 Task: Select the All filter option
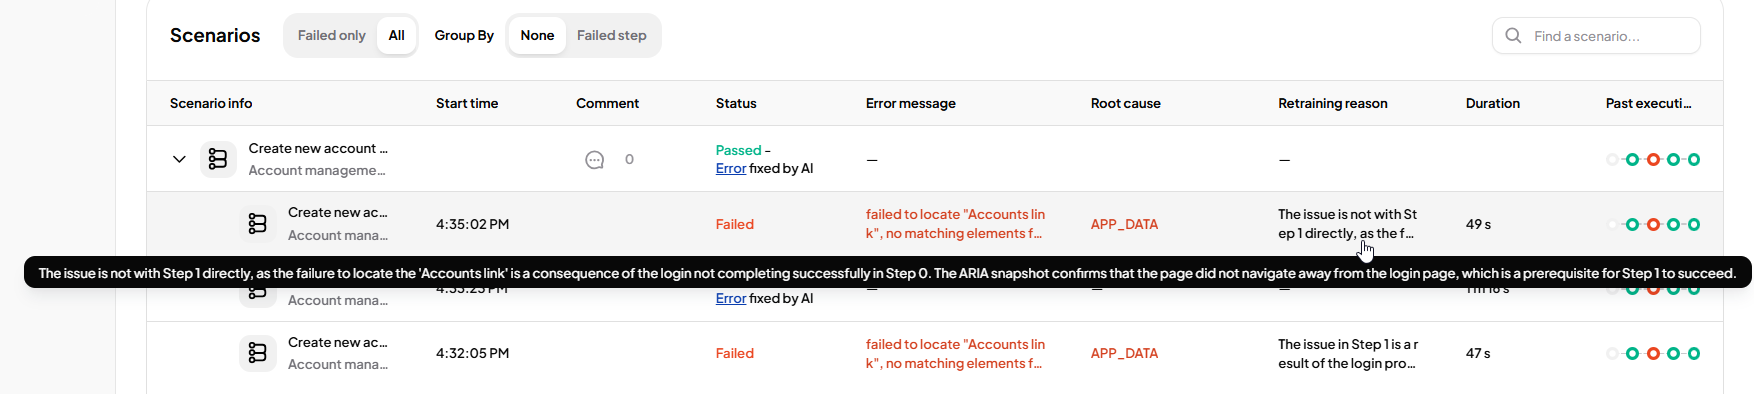click(x=397, y=36)
